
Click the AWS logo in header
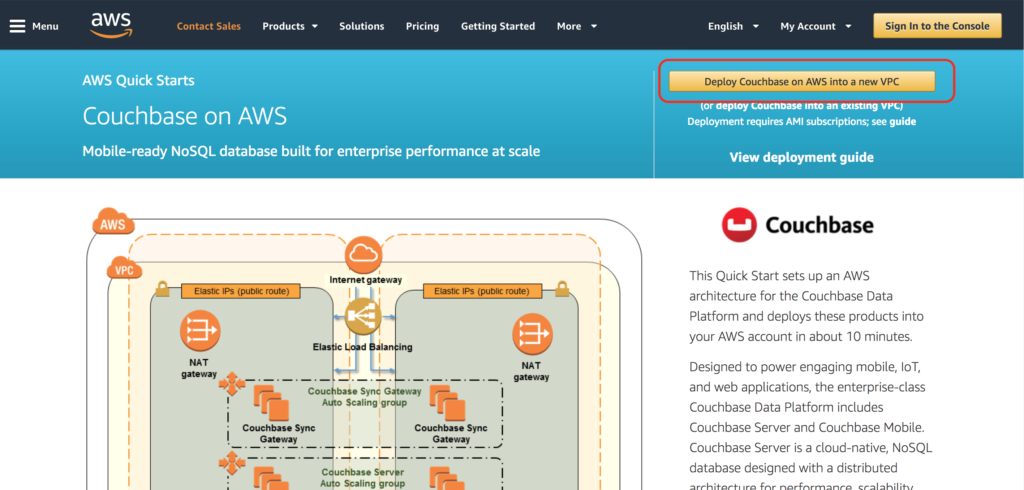point(112,25)
